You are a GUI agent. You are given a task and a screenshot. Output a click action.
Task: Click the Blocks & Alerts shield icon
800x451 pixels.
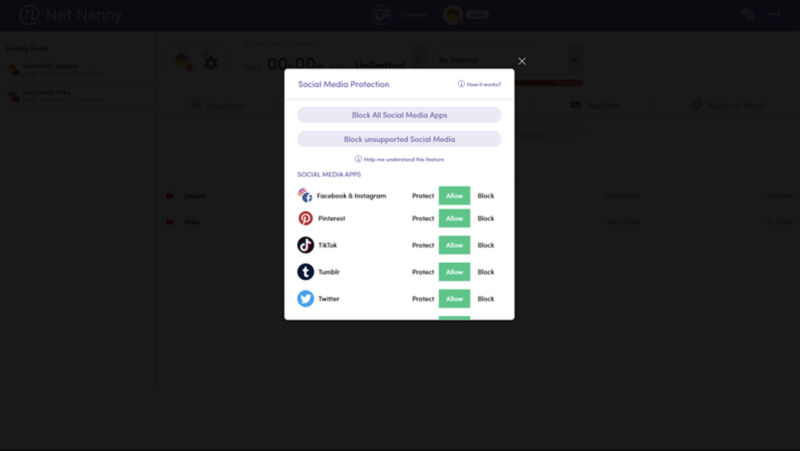(696, 105)
